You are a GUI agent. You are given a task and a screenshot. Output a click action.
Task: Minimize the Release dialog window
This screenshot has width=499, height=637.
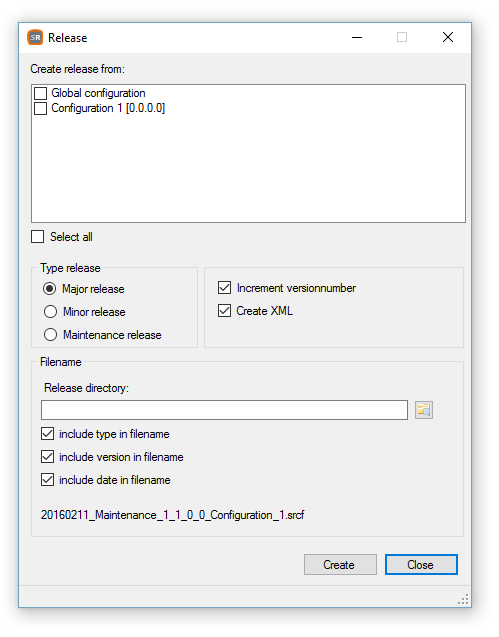(357, 37)
